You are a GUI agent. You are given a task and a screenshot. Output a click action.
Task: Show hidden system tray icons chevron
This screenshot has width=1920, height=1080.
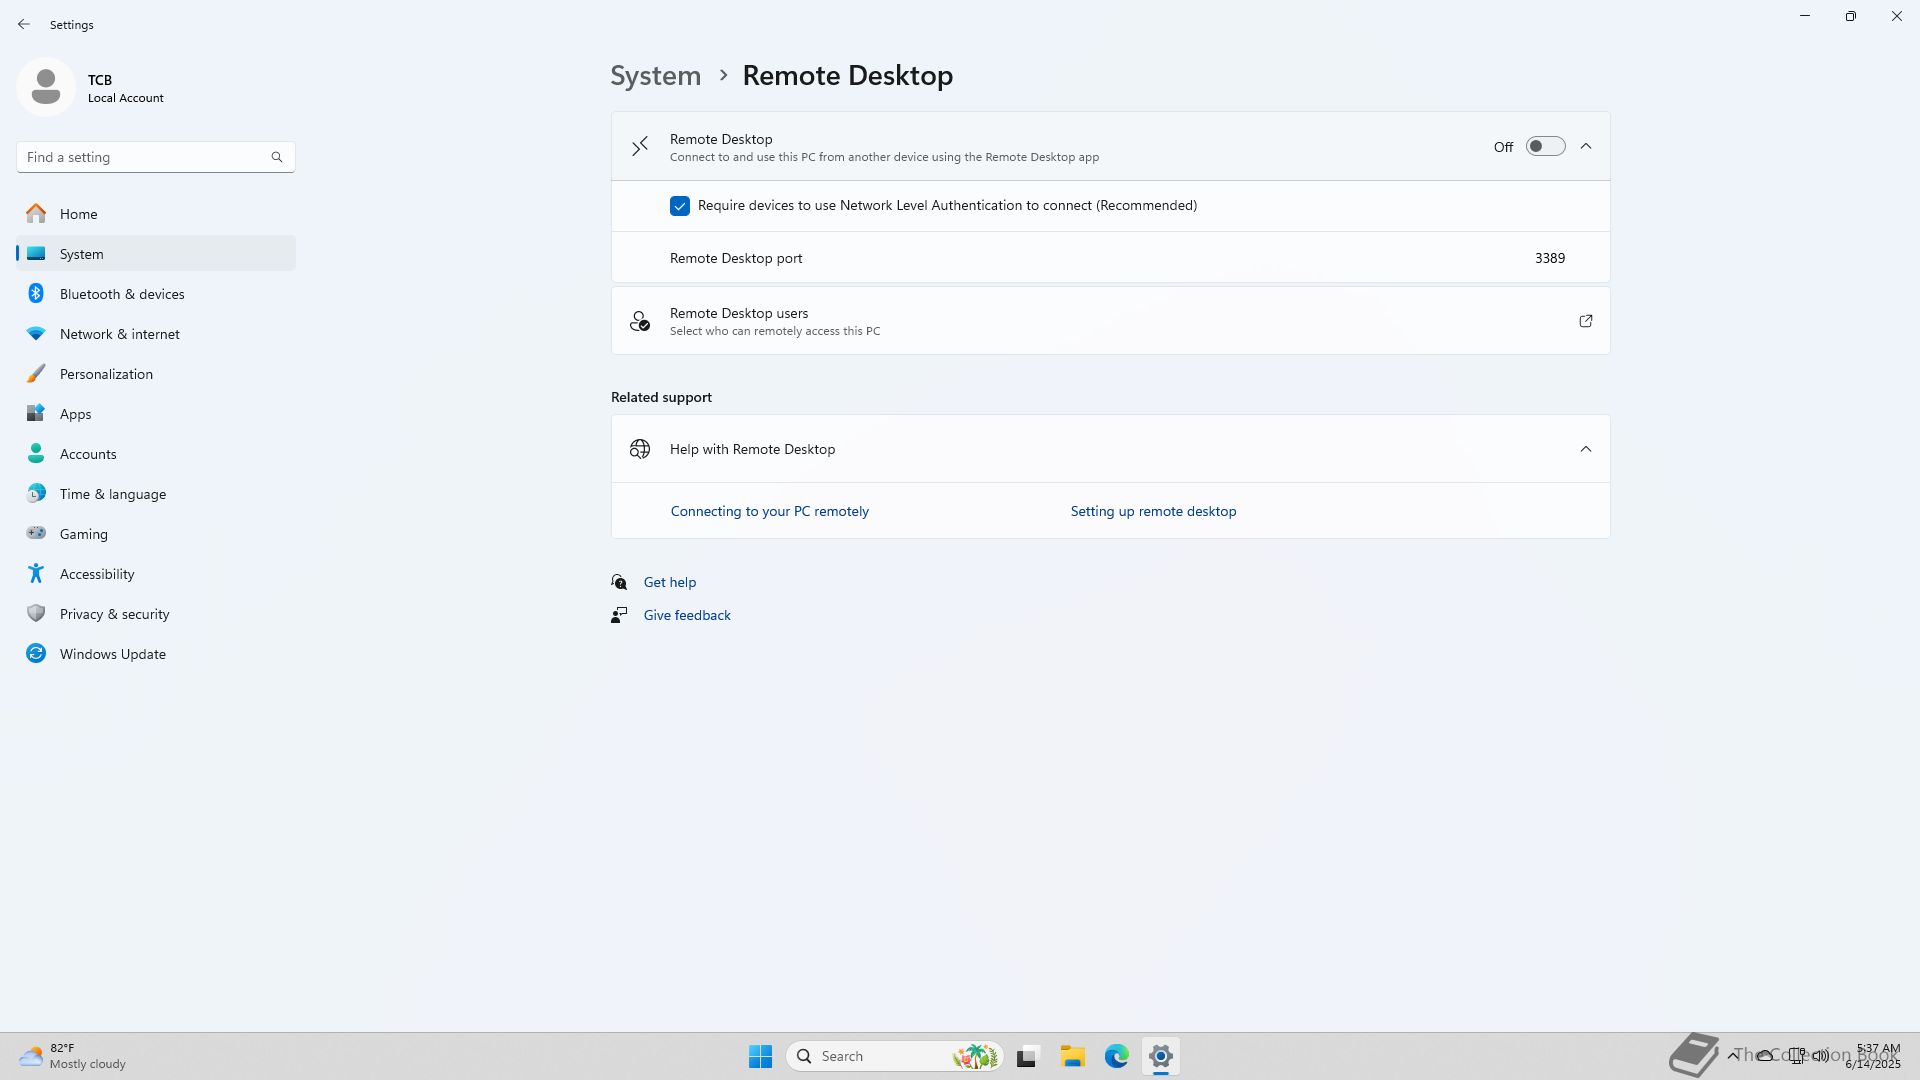tap(1732, 1055)
